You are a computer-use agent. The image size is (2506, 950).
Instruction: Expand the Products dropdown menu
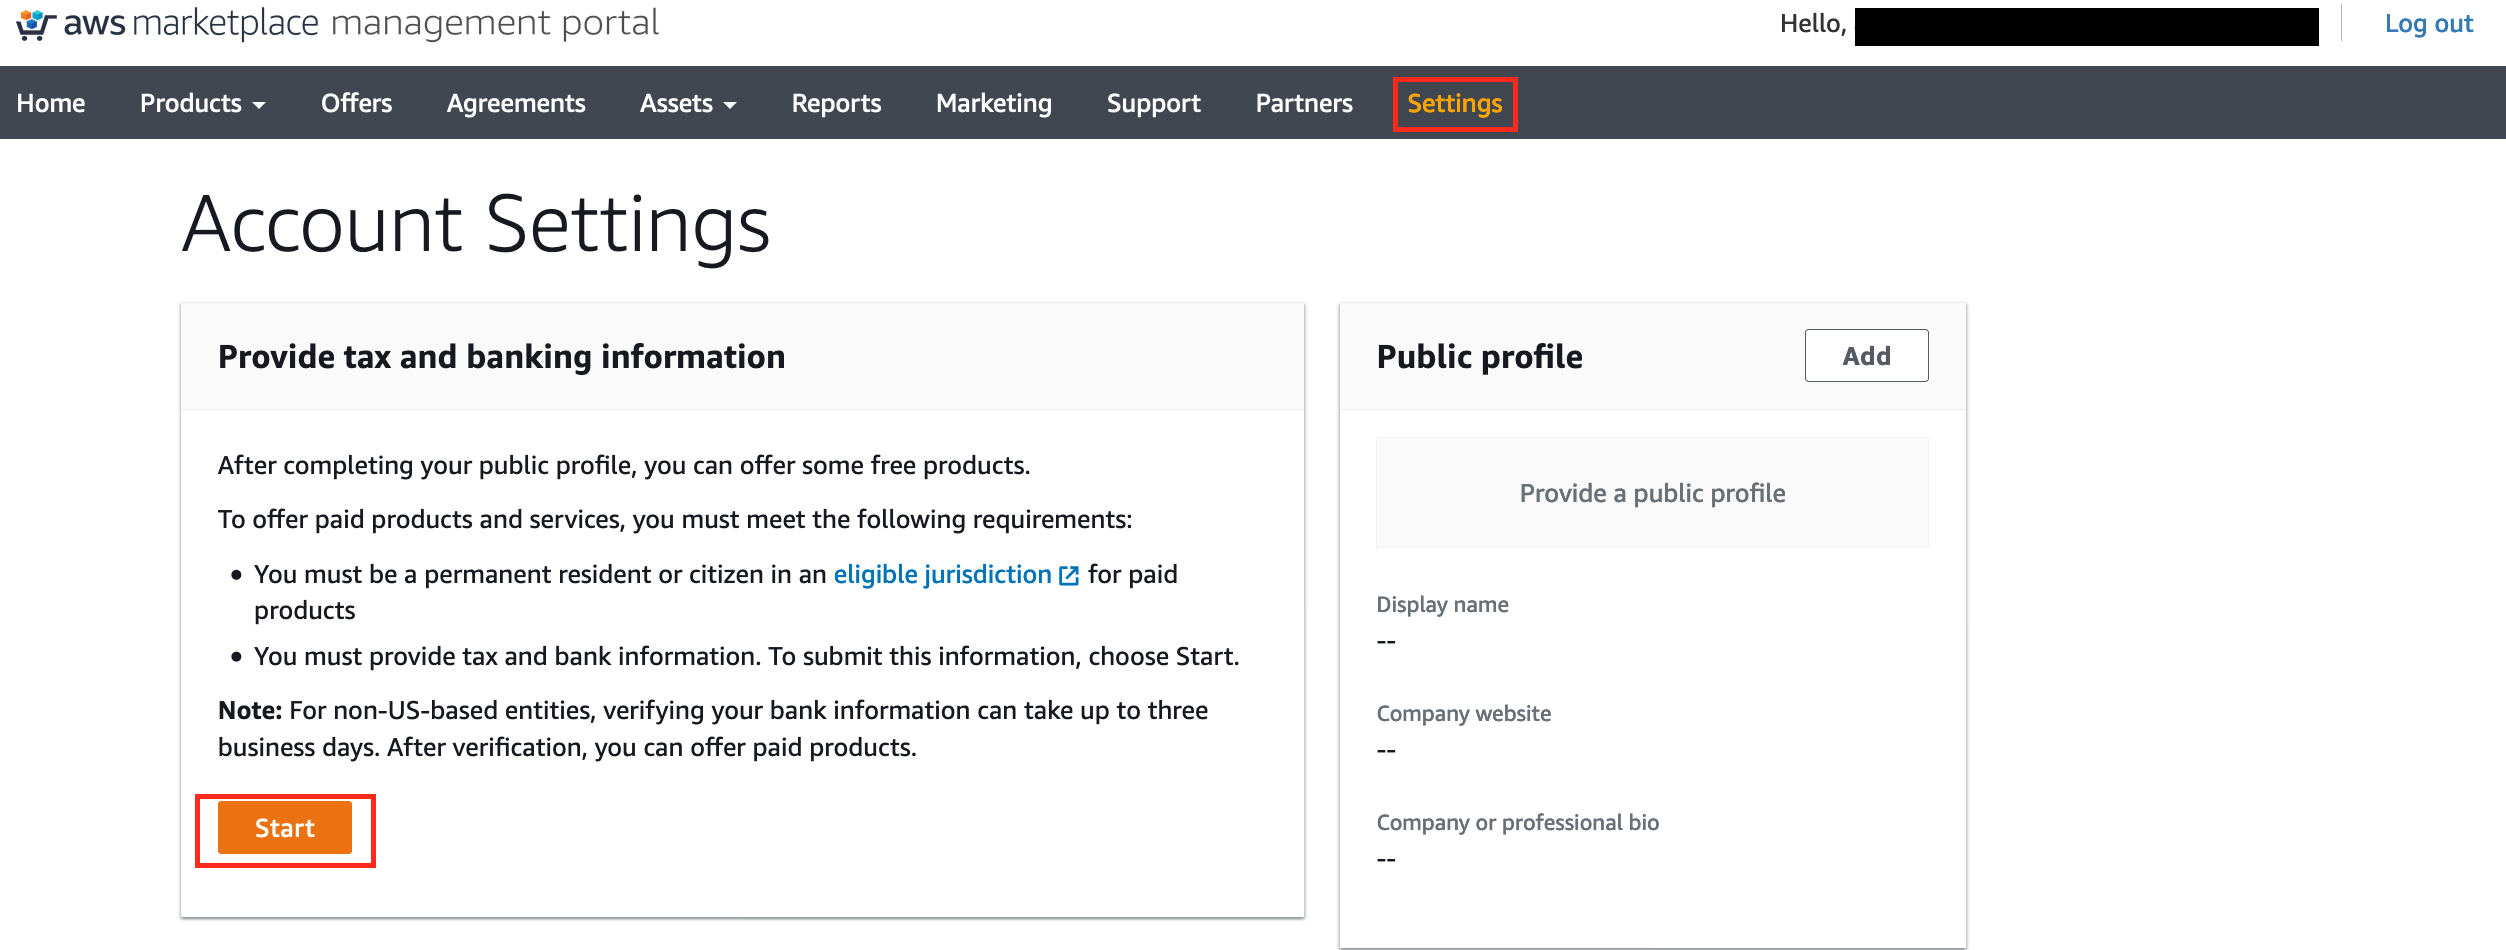202,103
